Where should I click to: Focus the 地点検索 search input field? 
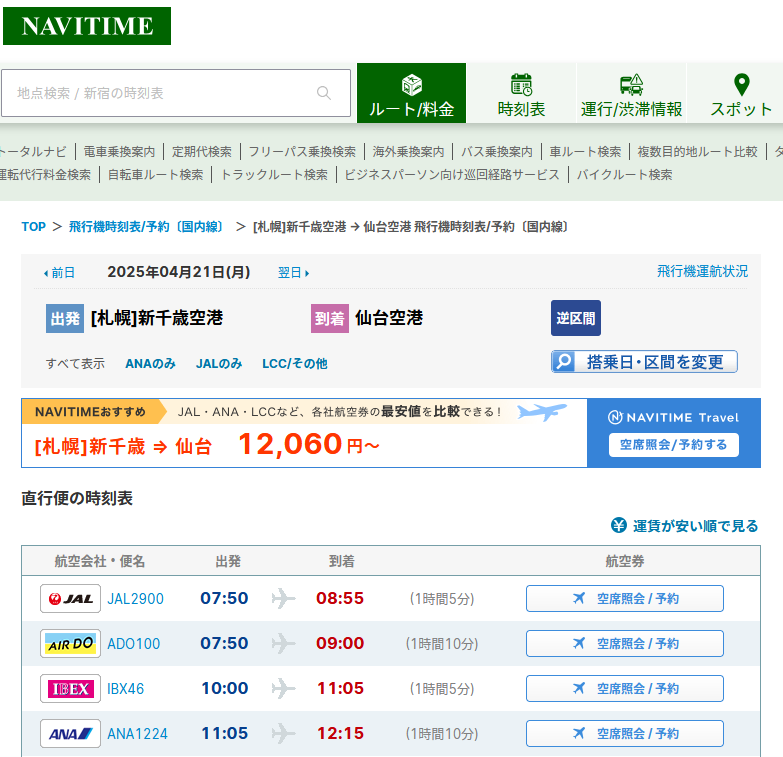coord(176,93)
